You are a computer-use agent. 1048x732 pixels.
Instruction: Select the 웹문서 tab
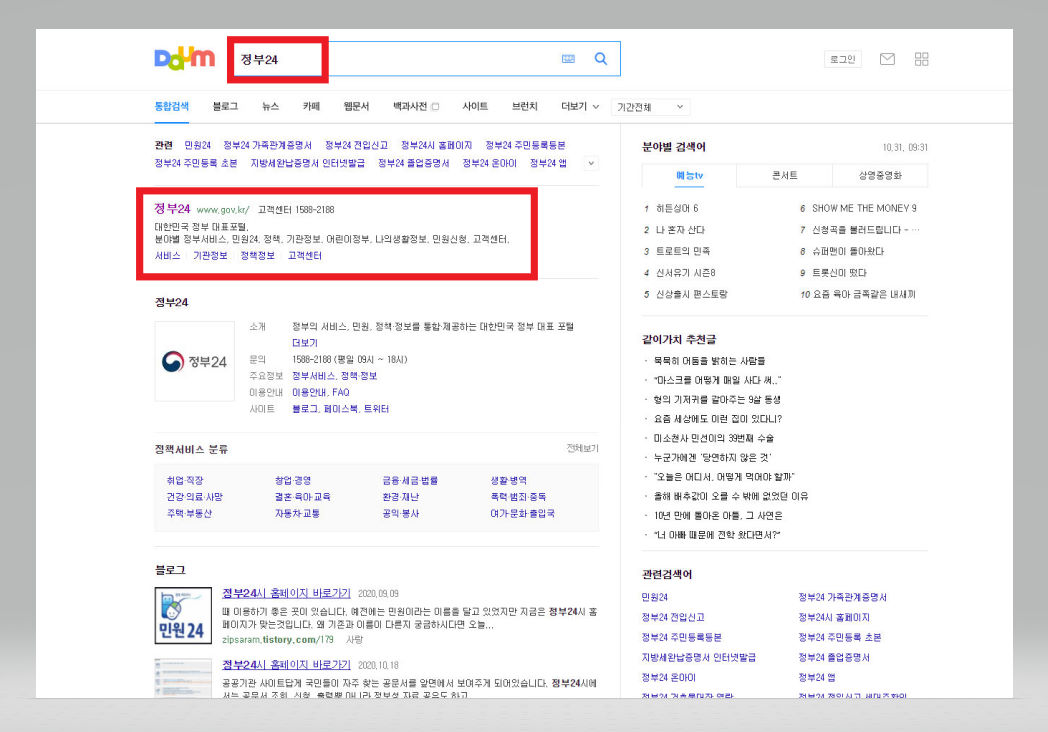coord(356,106)
